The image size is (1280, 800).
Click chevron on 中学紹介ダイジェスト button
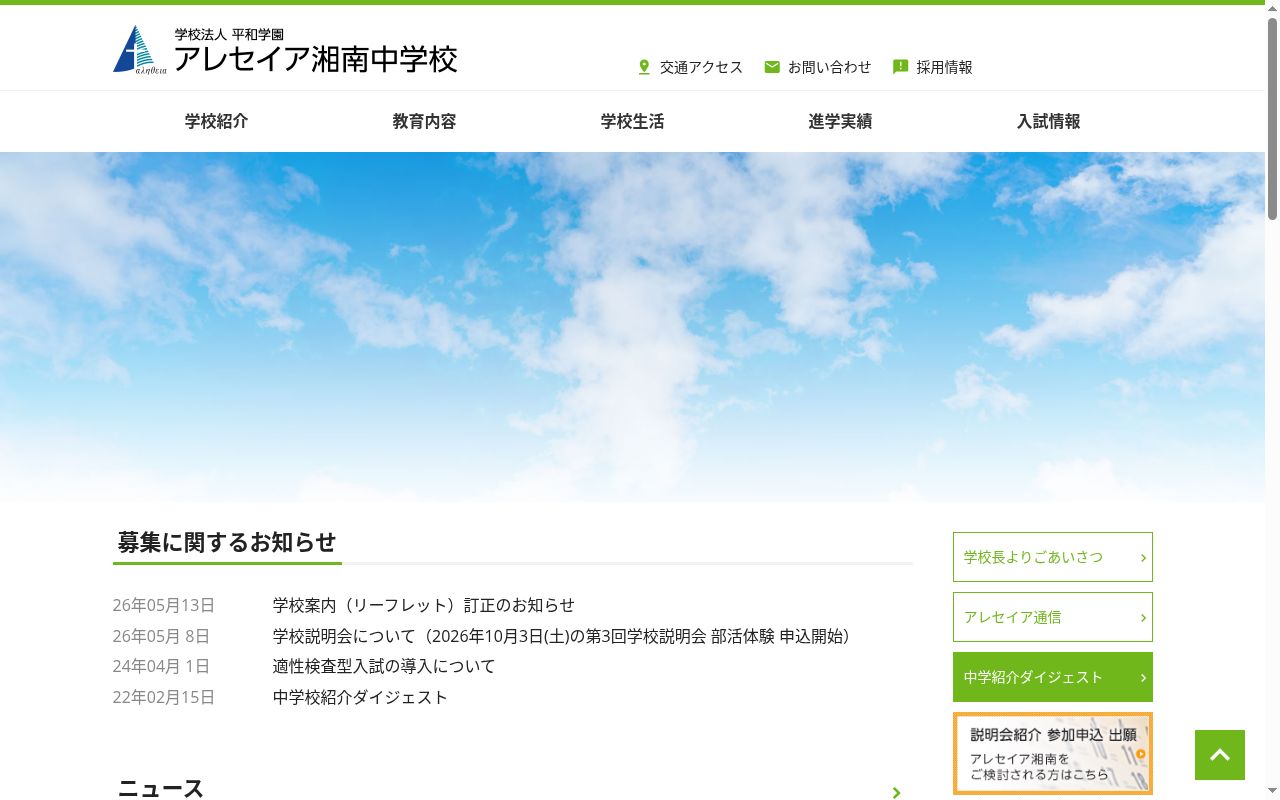point(1143,677)
